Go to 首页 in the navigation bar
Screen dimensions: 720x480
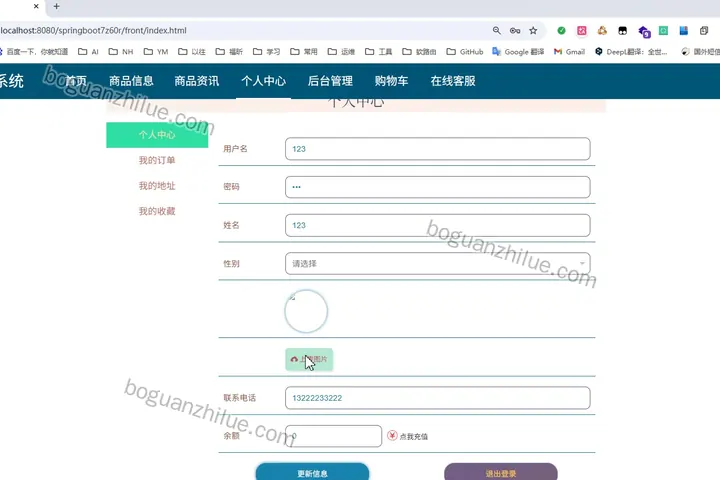pos(76,81)
